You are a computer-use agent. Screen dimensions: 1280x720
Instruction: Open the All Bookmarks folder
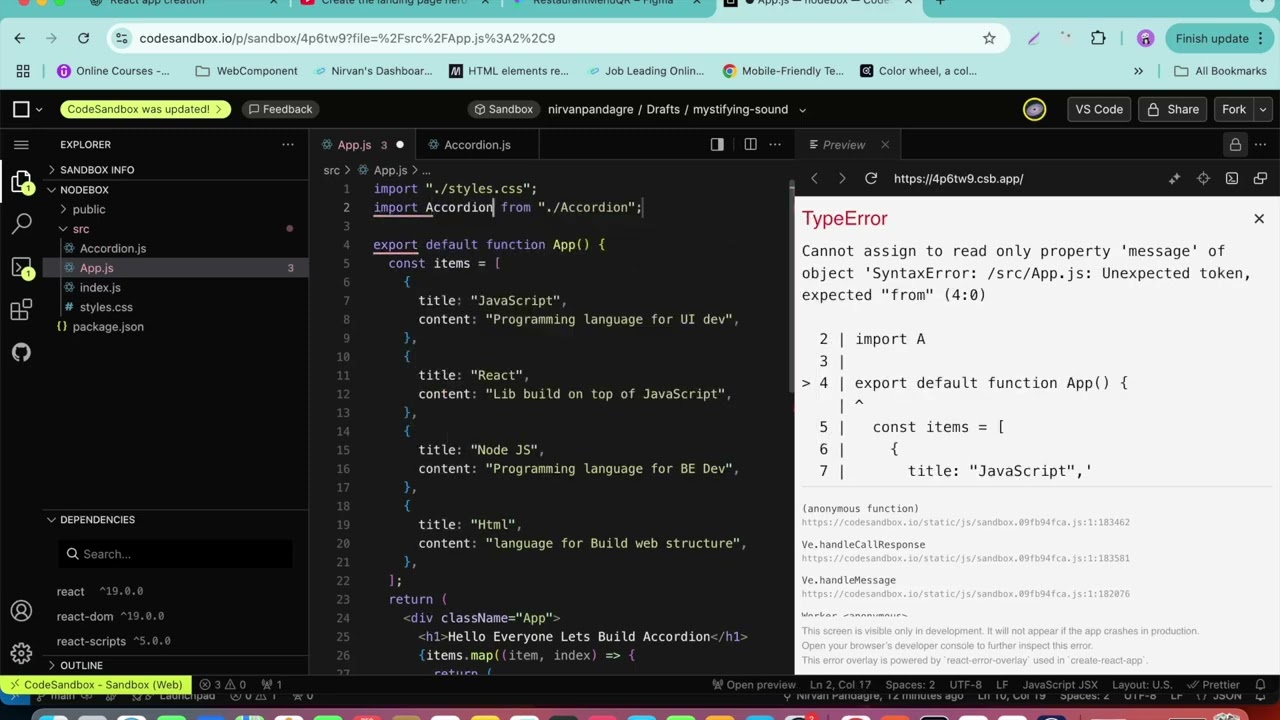click(x=1221, y=71)
